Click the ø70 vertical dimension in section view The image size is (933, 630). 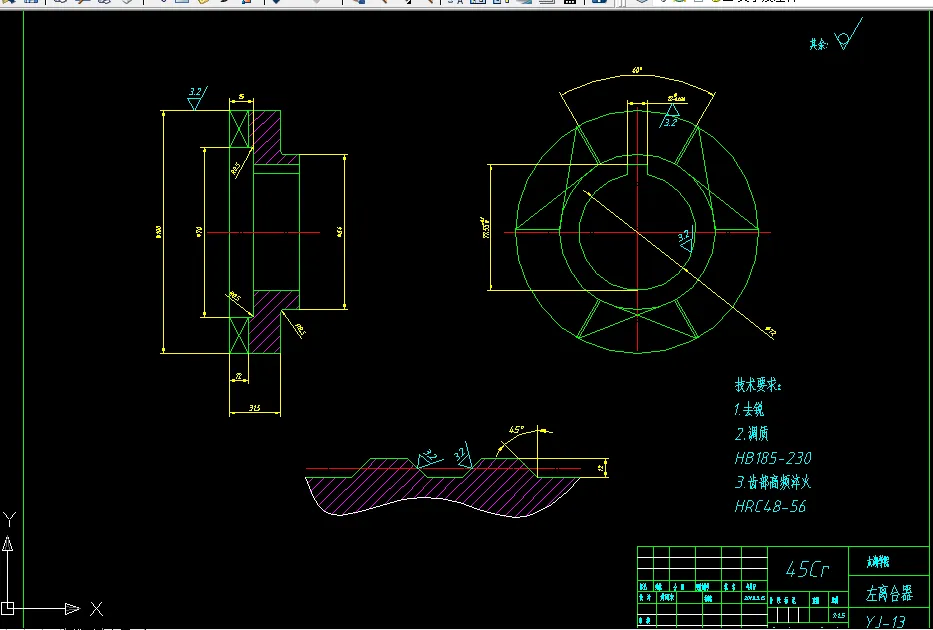click(x=199, y=232)
